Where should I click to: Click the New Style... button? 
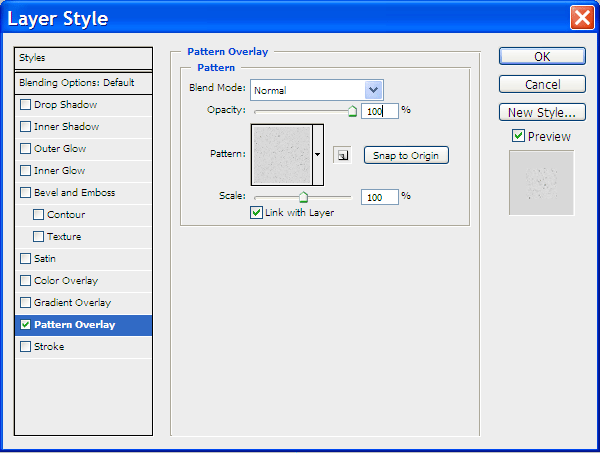tap(542, 112)
